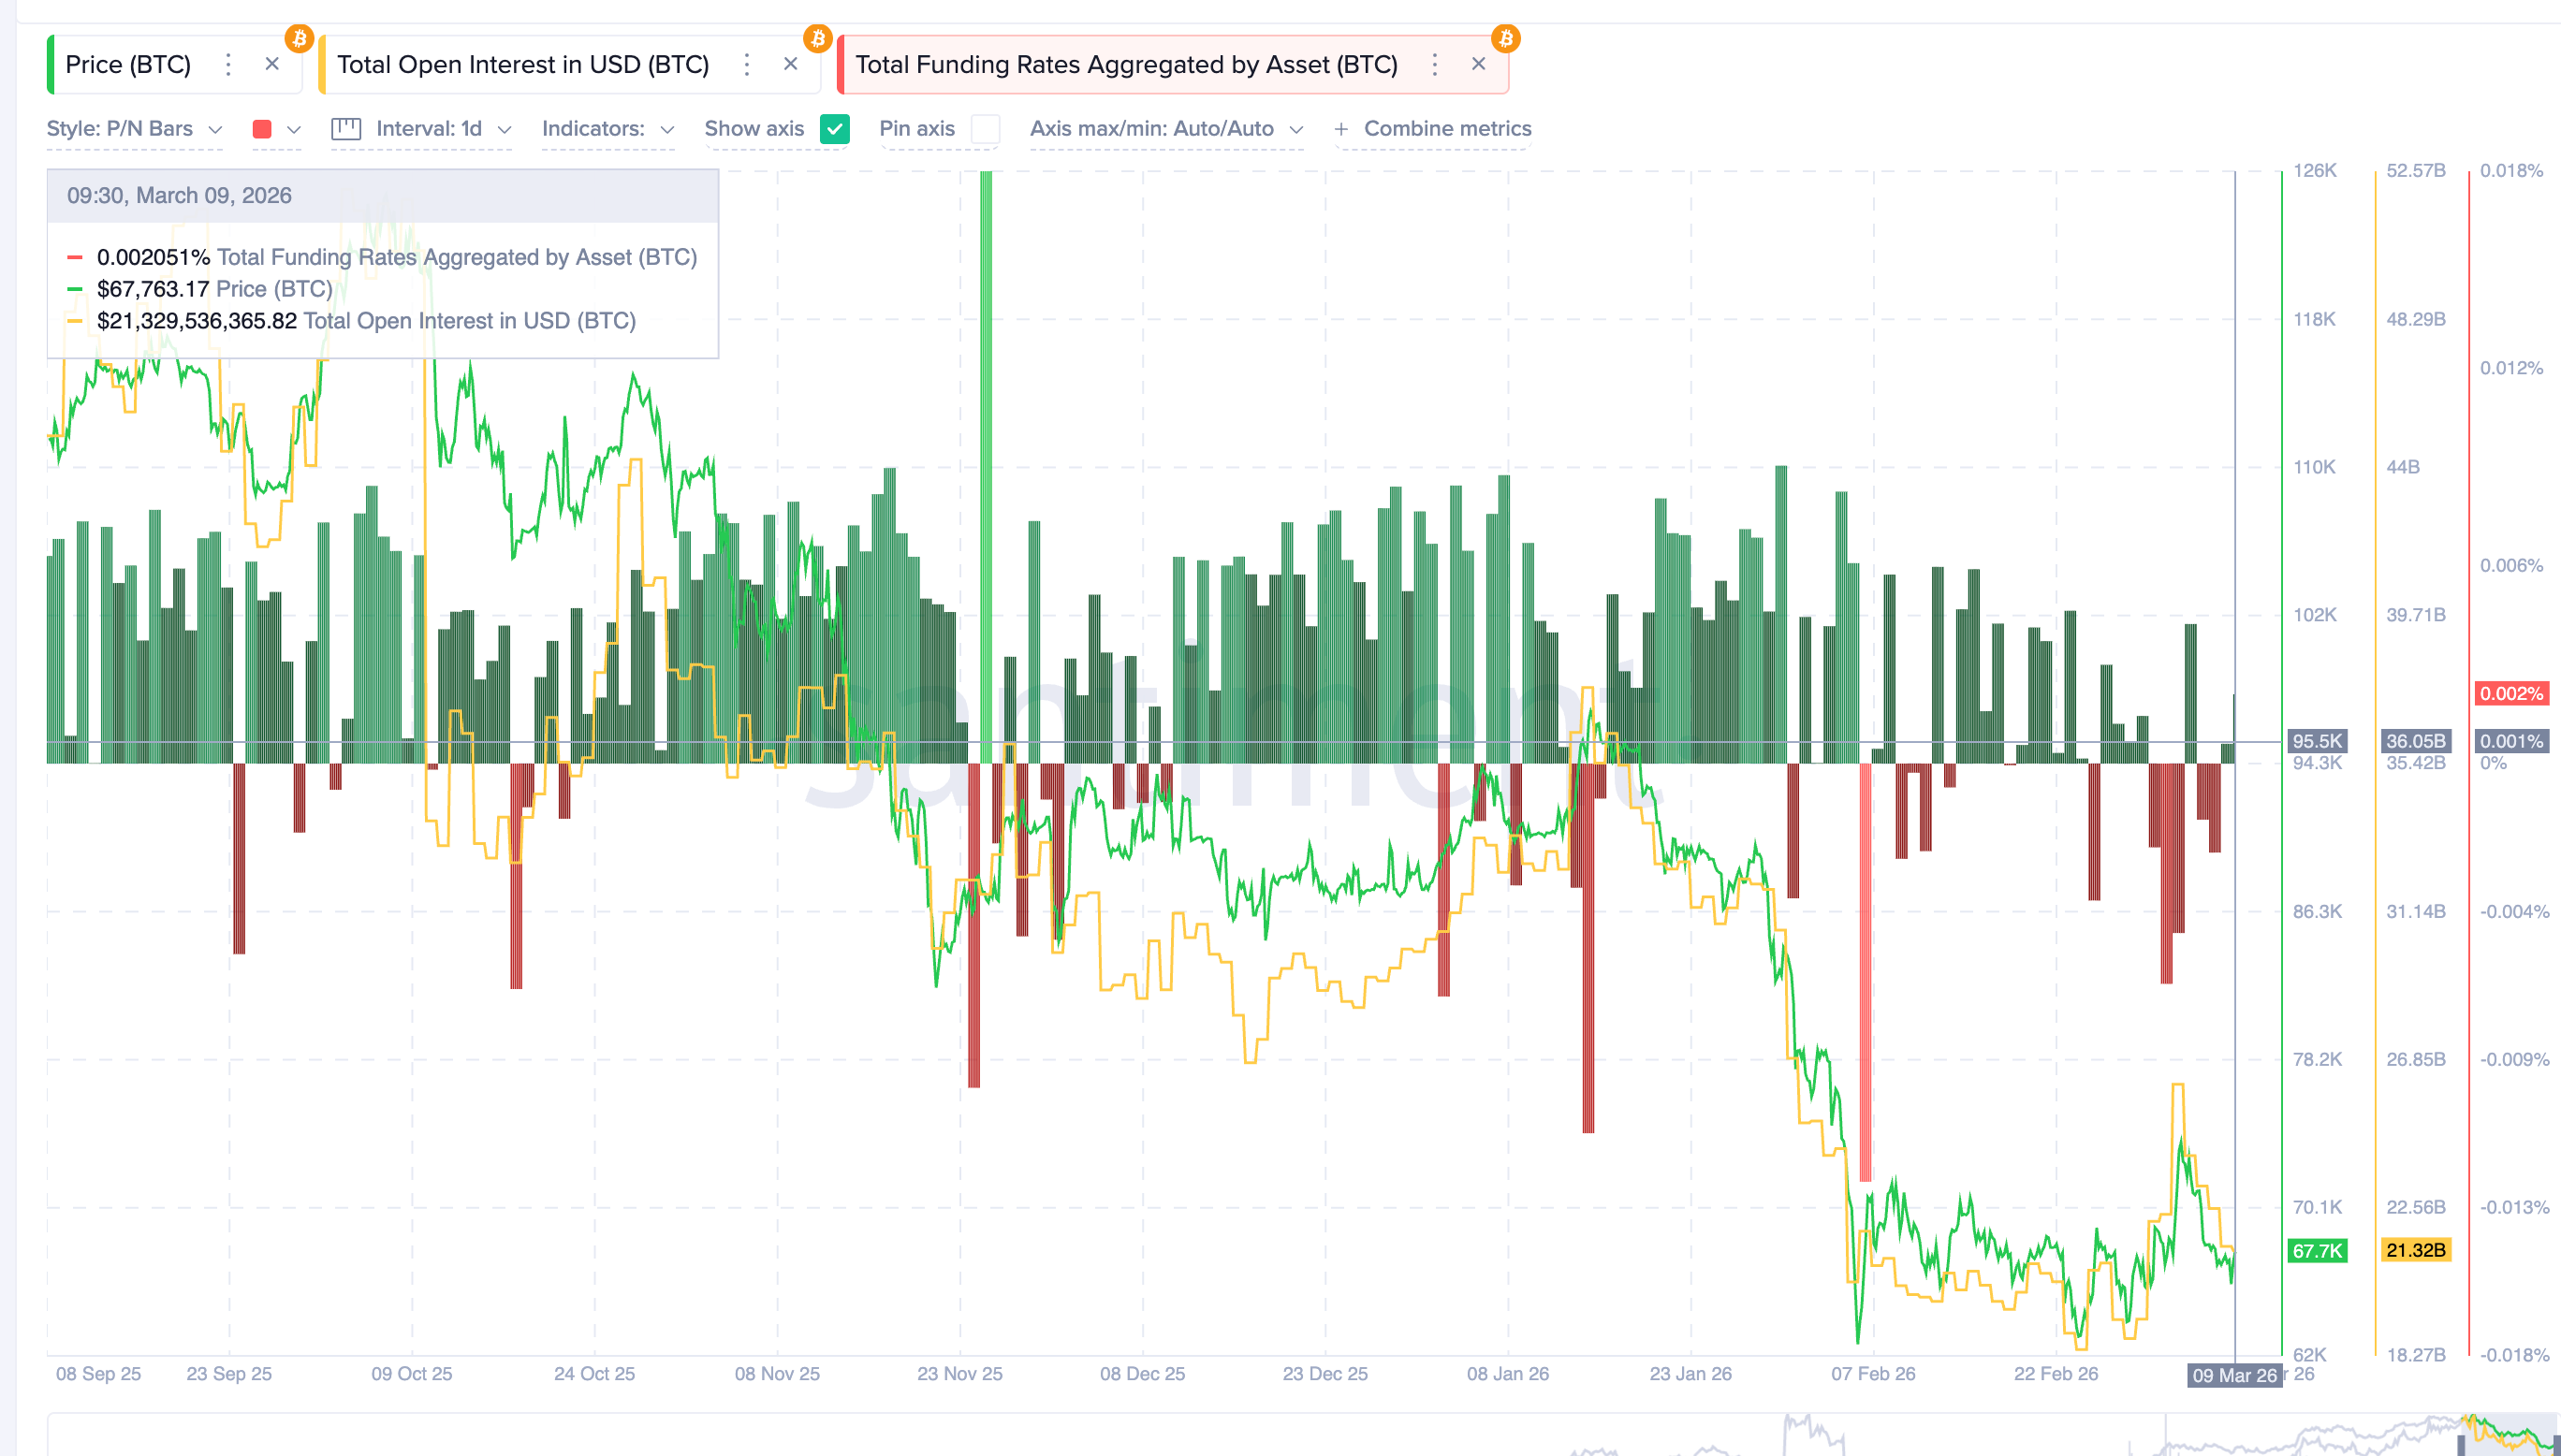Click the 09 Mar 26 date marker
2561x1456 pixels.
(x=2234, y=1375)
